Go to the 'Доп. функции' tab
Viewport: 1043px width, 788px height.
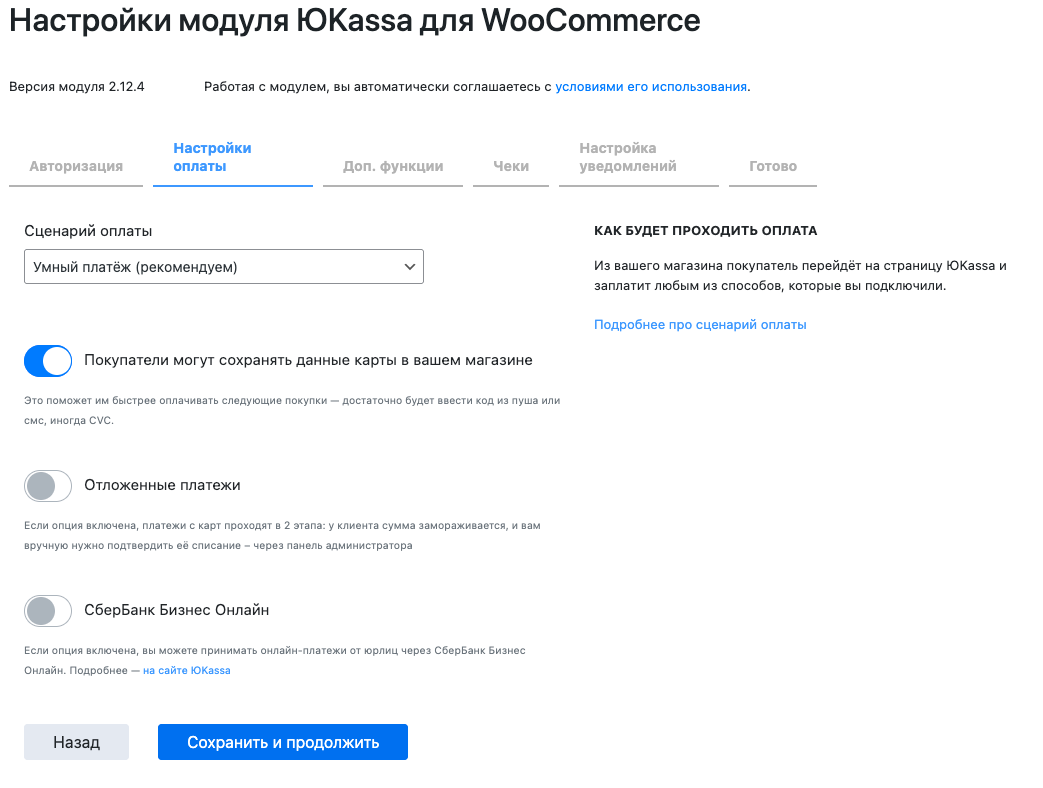pos(393,167)
